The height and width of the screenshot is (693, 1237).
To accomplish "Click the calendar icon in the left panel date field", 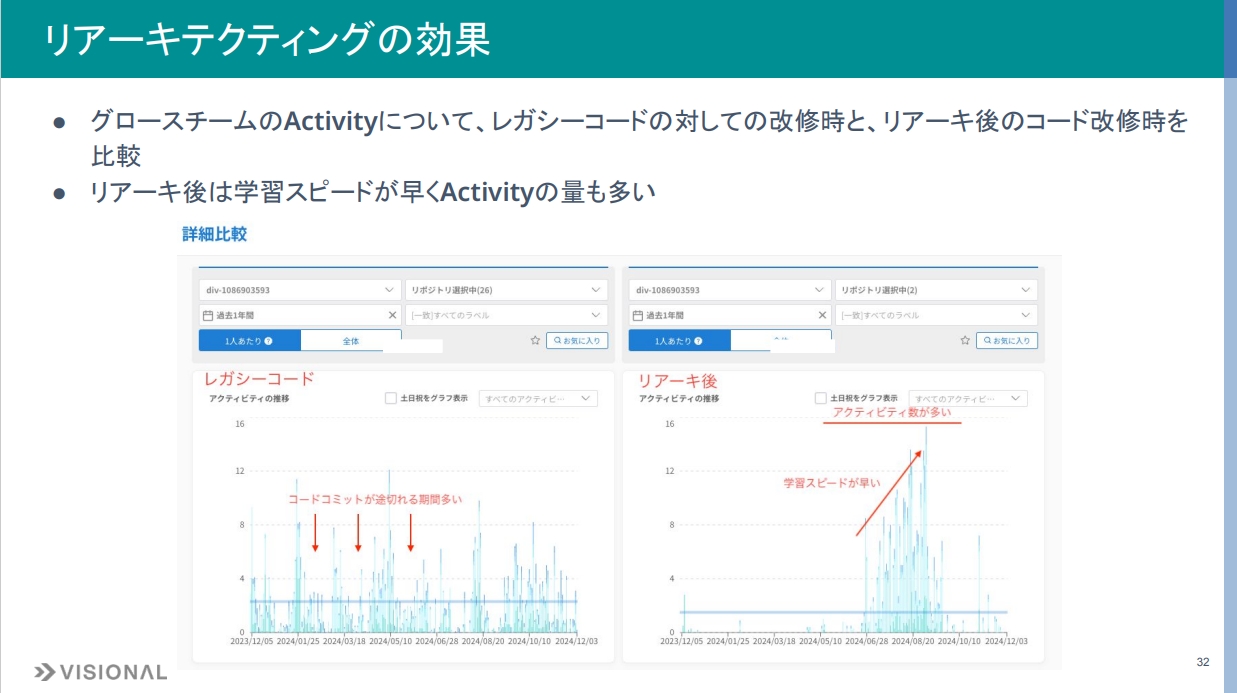I will pos(208,315).
